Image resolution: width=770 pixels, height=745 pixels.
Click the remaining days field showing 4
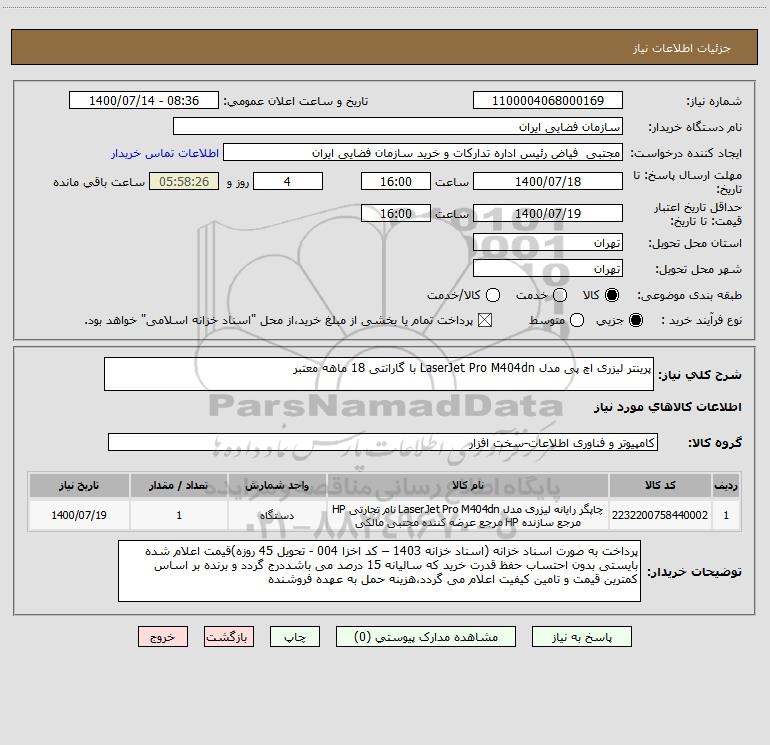(x=288, y=182)
